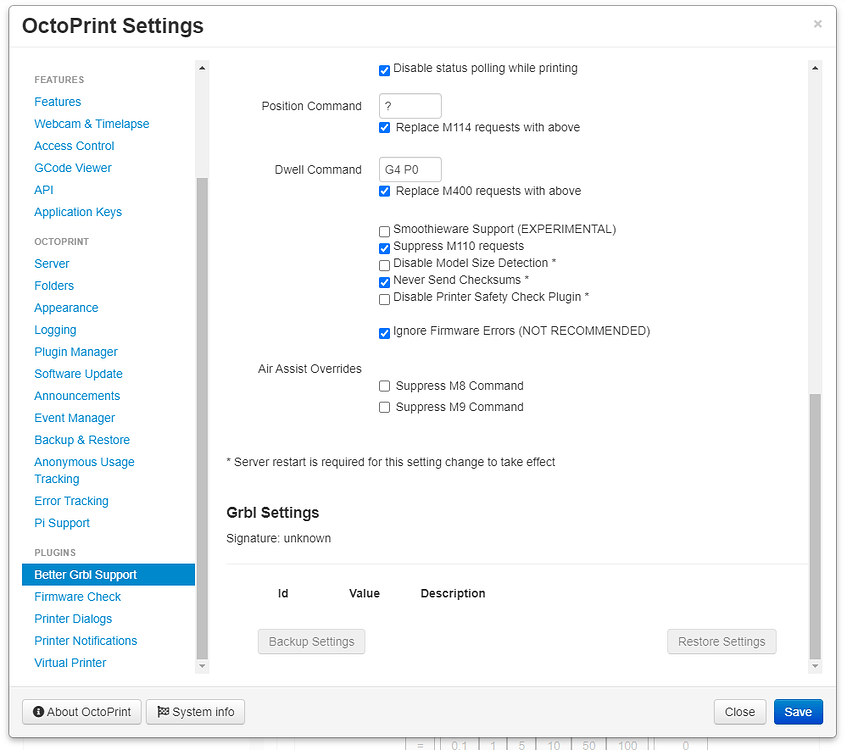Viewport: 846px width, 750px height.
Task: Open Features settings page
Action: [57, 101]
